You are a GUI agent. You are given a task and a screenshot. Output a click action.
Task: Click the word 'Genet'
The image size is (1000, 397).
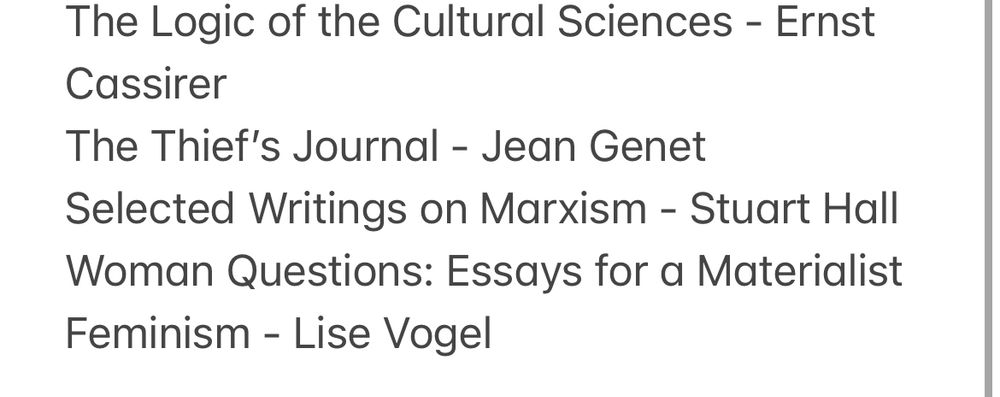[647, 146]
